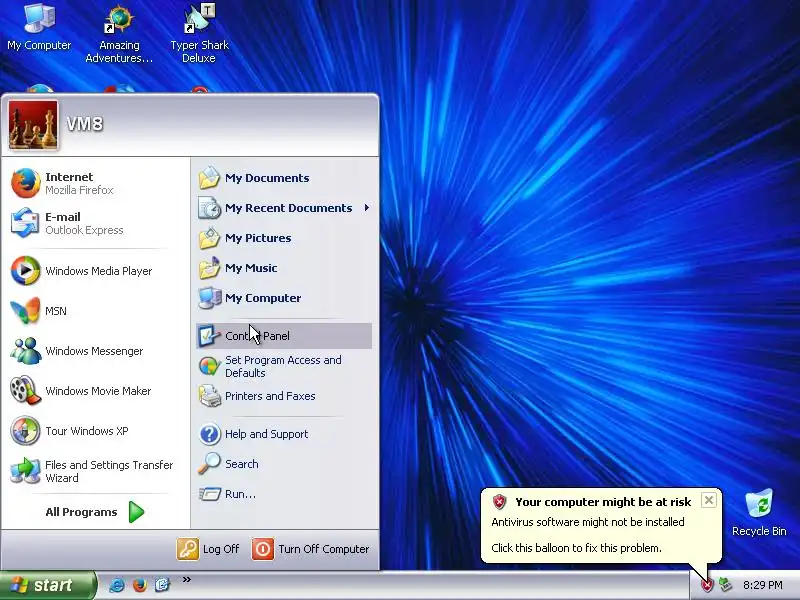Open My Documents in the Start menu

284,178
